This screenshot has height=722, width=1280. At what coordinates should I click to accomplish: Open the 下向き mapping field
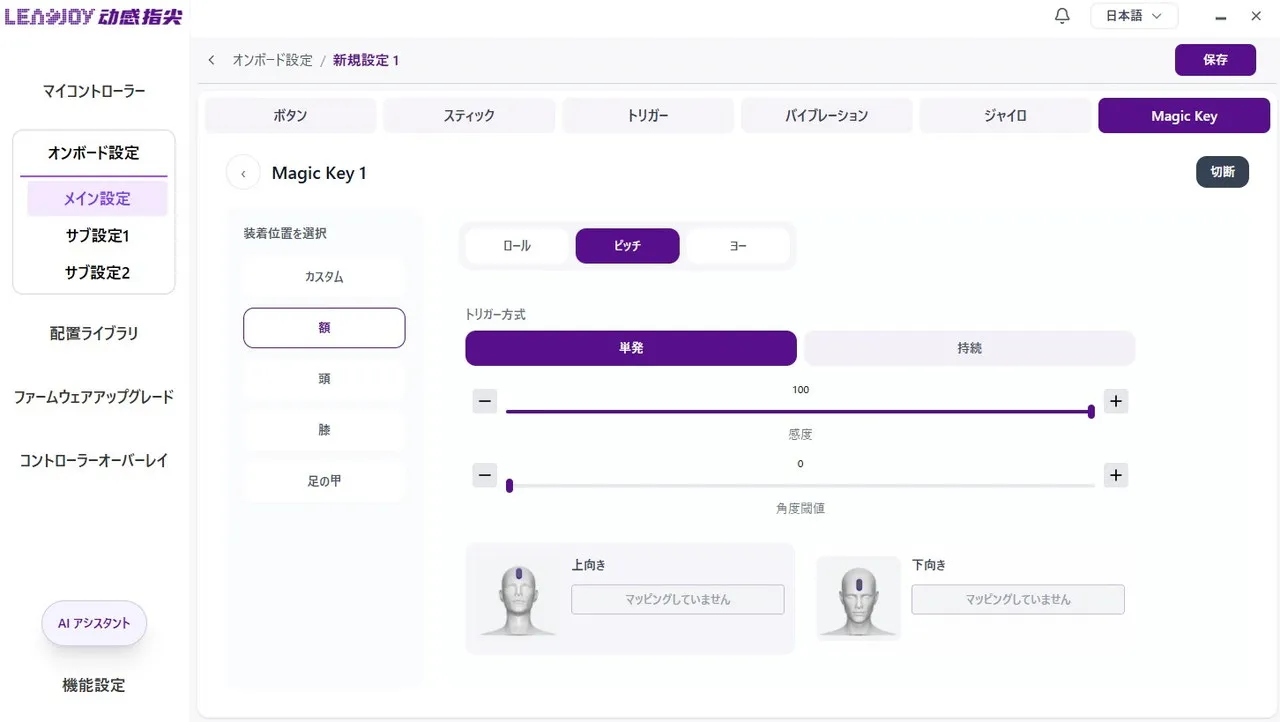[x=1017, y=599]
